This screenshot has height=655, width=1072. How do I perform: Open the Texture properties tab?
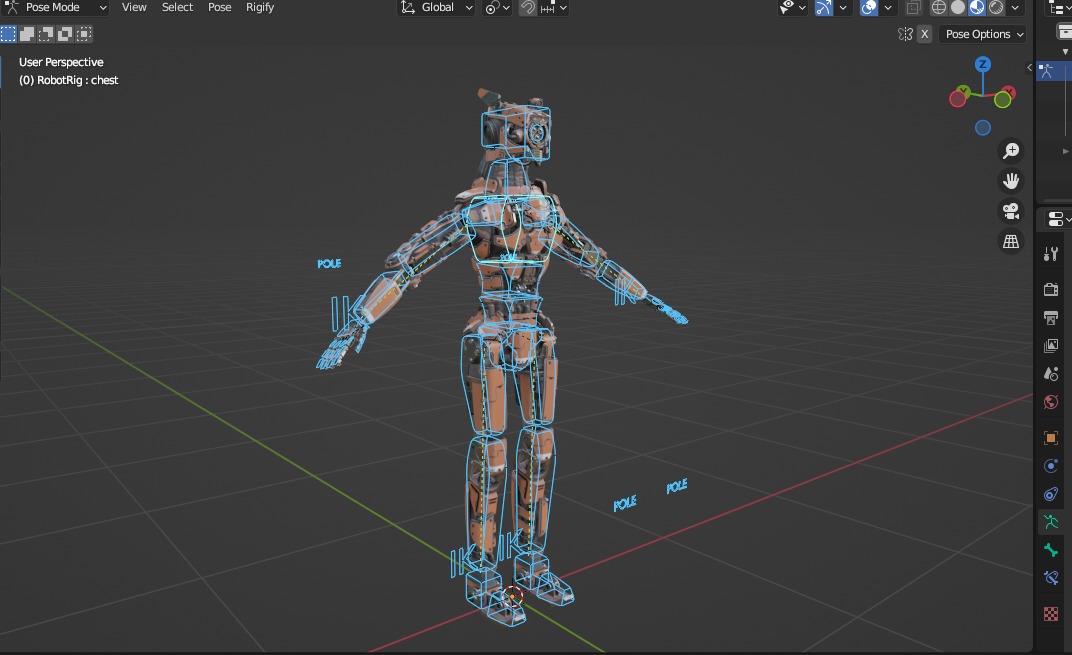[x=1051, y=613]
